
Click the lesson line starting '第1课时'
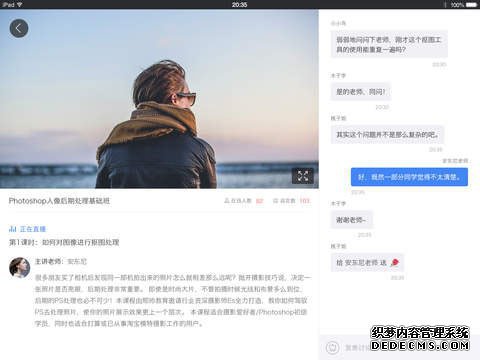coord(64,242)
